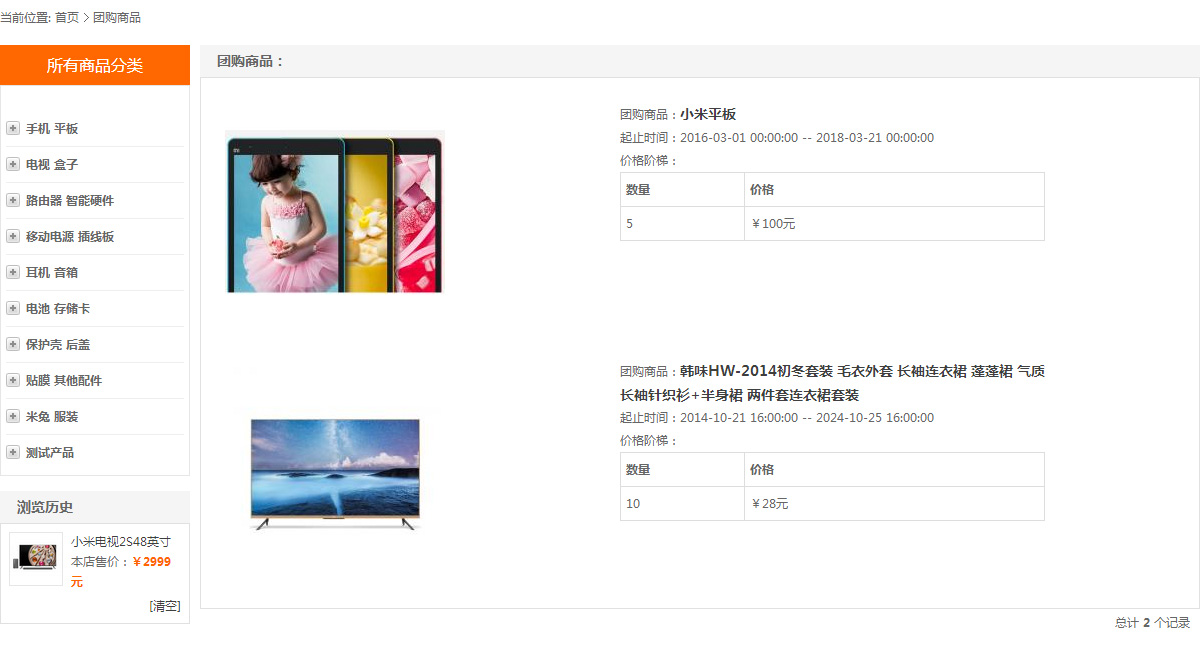Expand the 手机 平板 category plus icon
Screen dimensions: 1200x645
coord(13,128)
